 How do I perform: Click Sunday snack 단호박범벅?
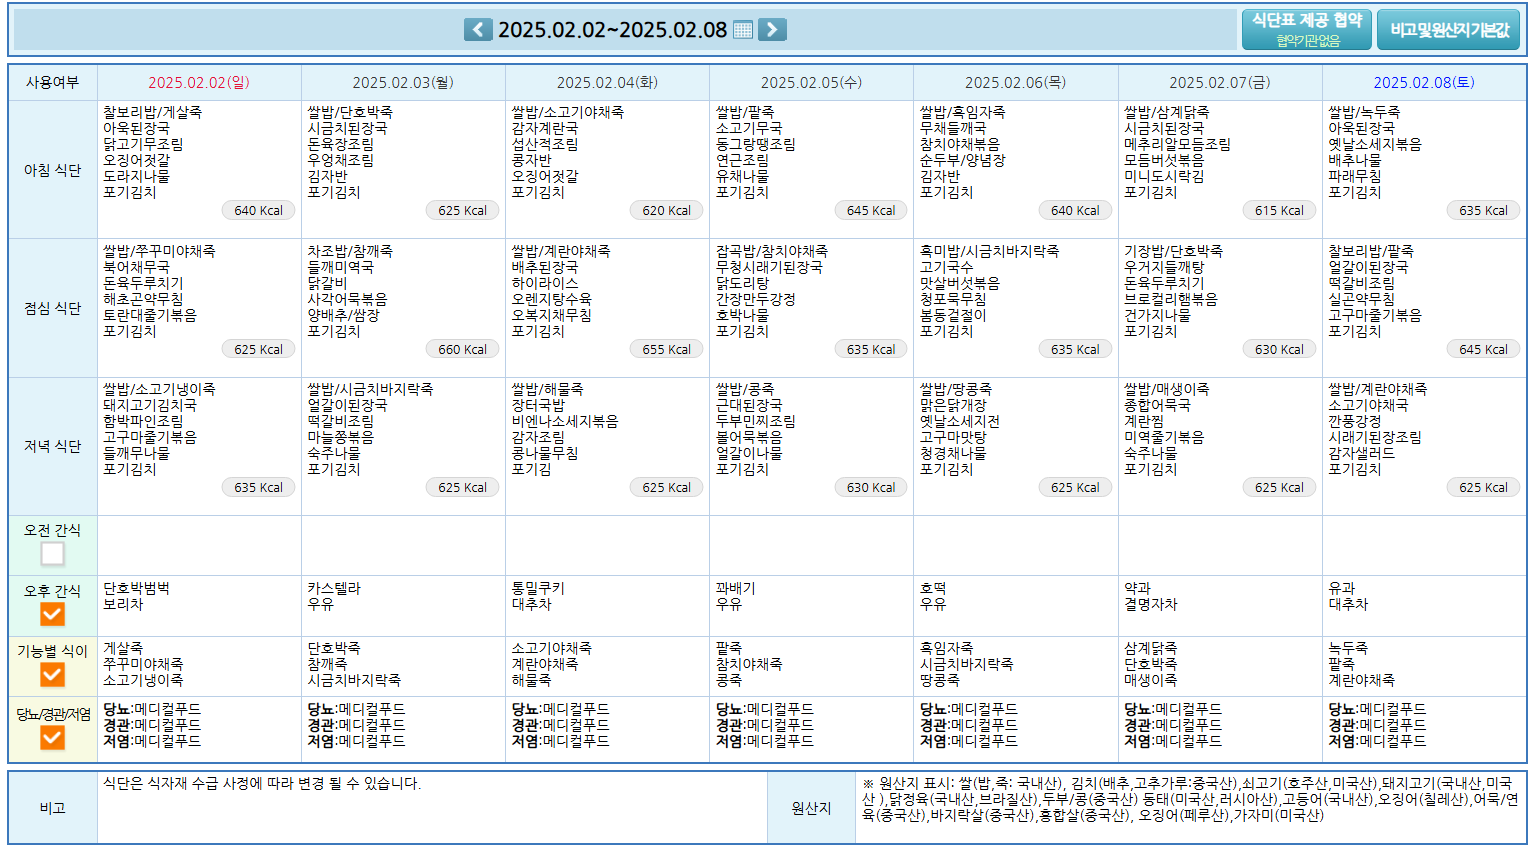tap(136, 588)
